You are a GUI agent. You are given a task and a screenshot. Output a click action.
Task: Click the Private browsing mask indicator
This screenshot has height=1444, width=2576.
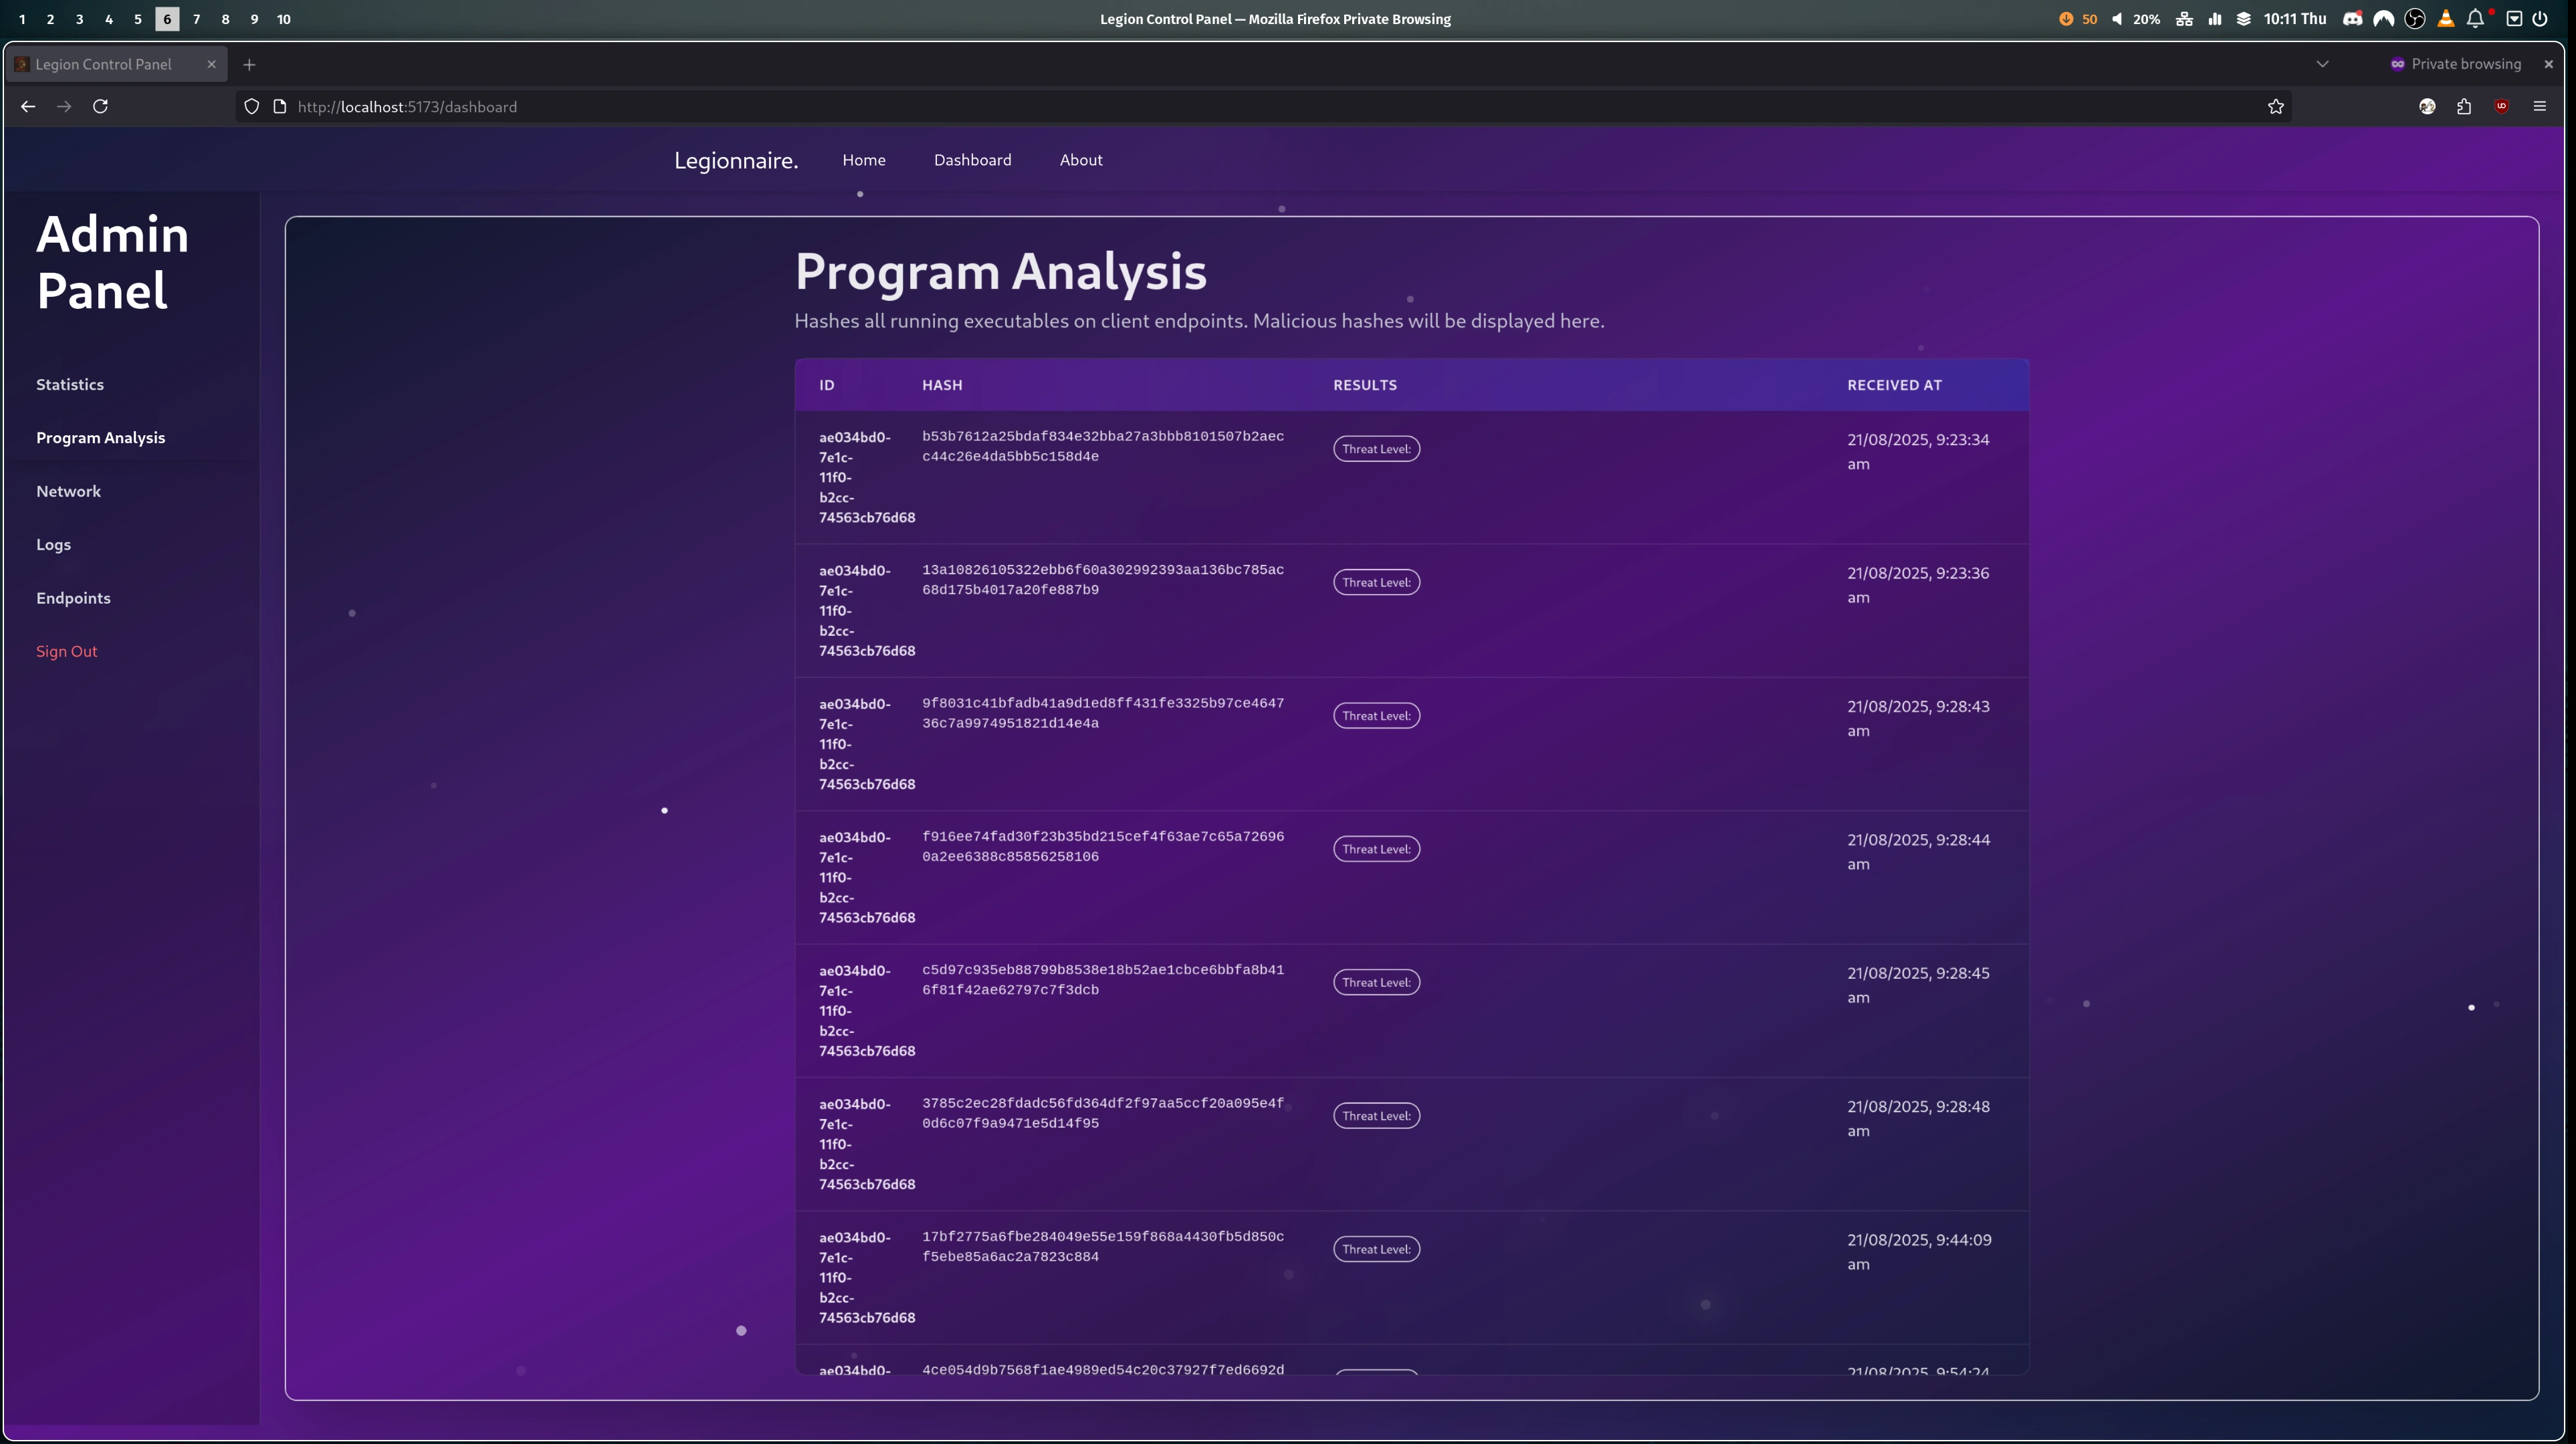point(2397,64)
